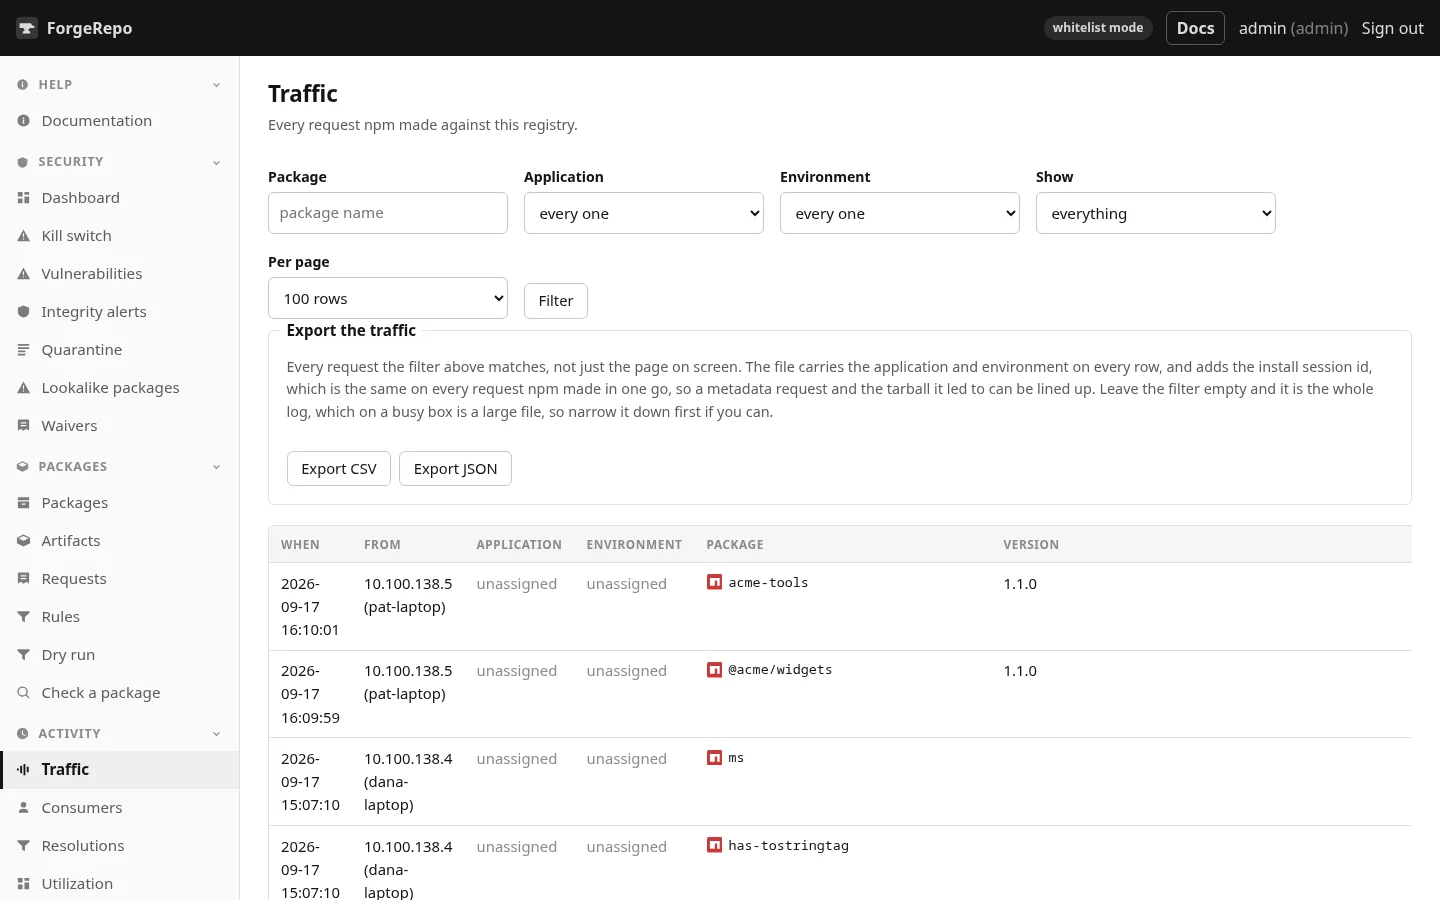
Task: Click the Waivers note icon
Action: 23,426
